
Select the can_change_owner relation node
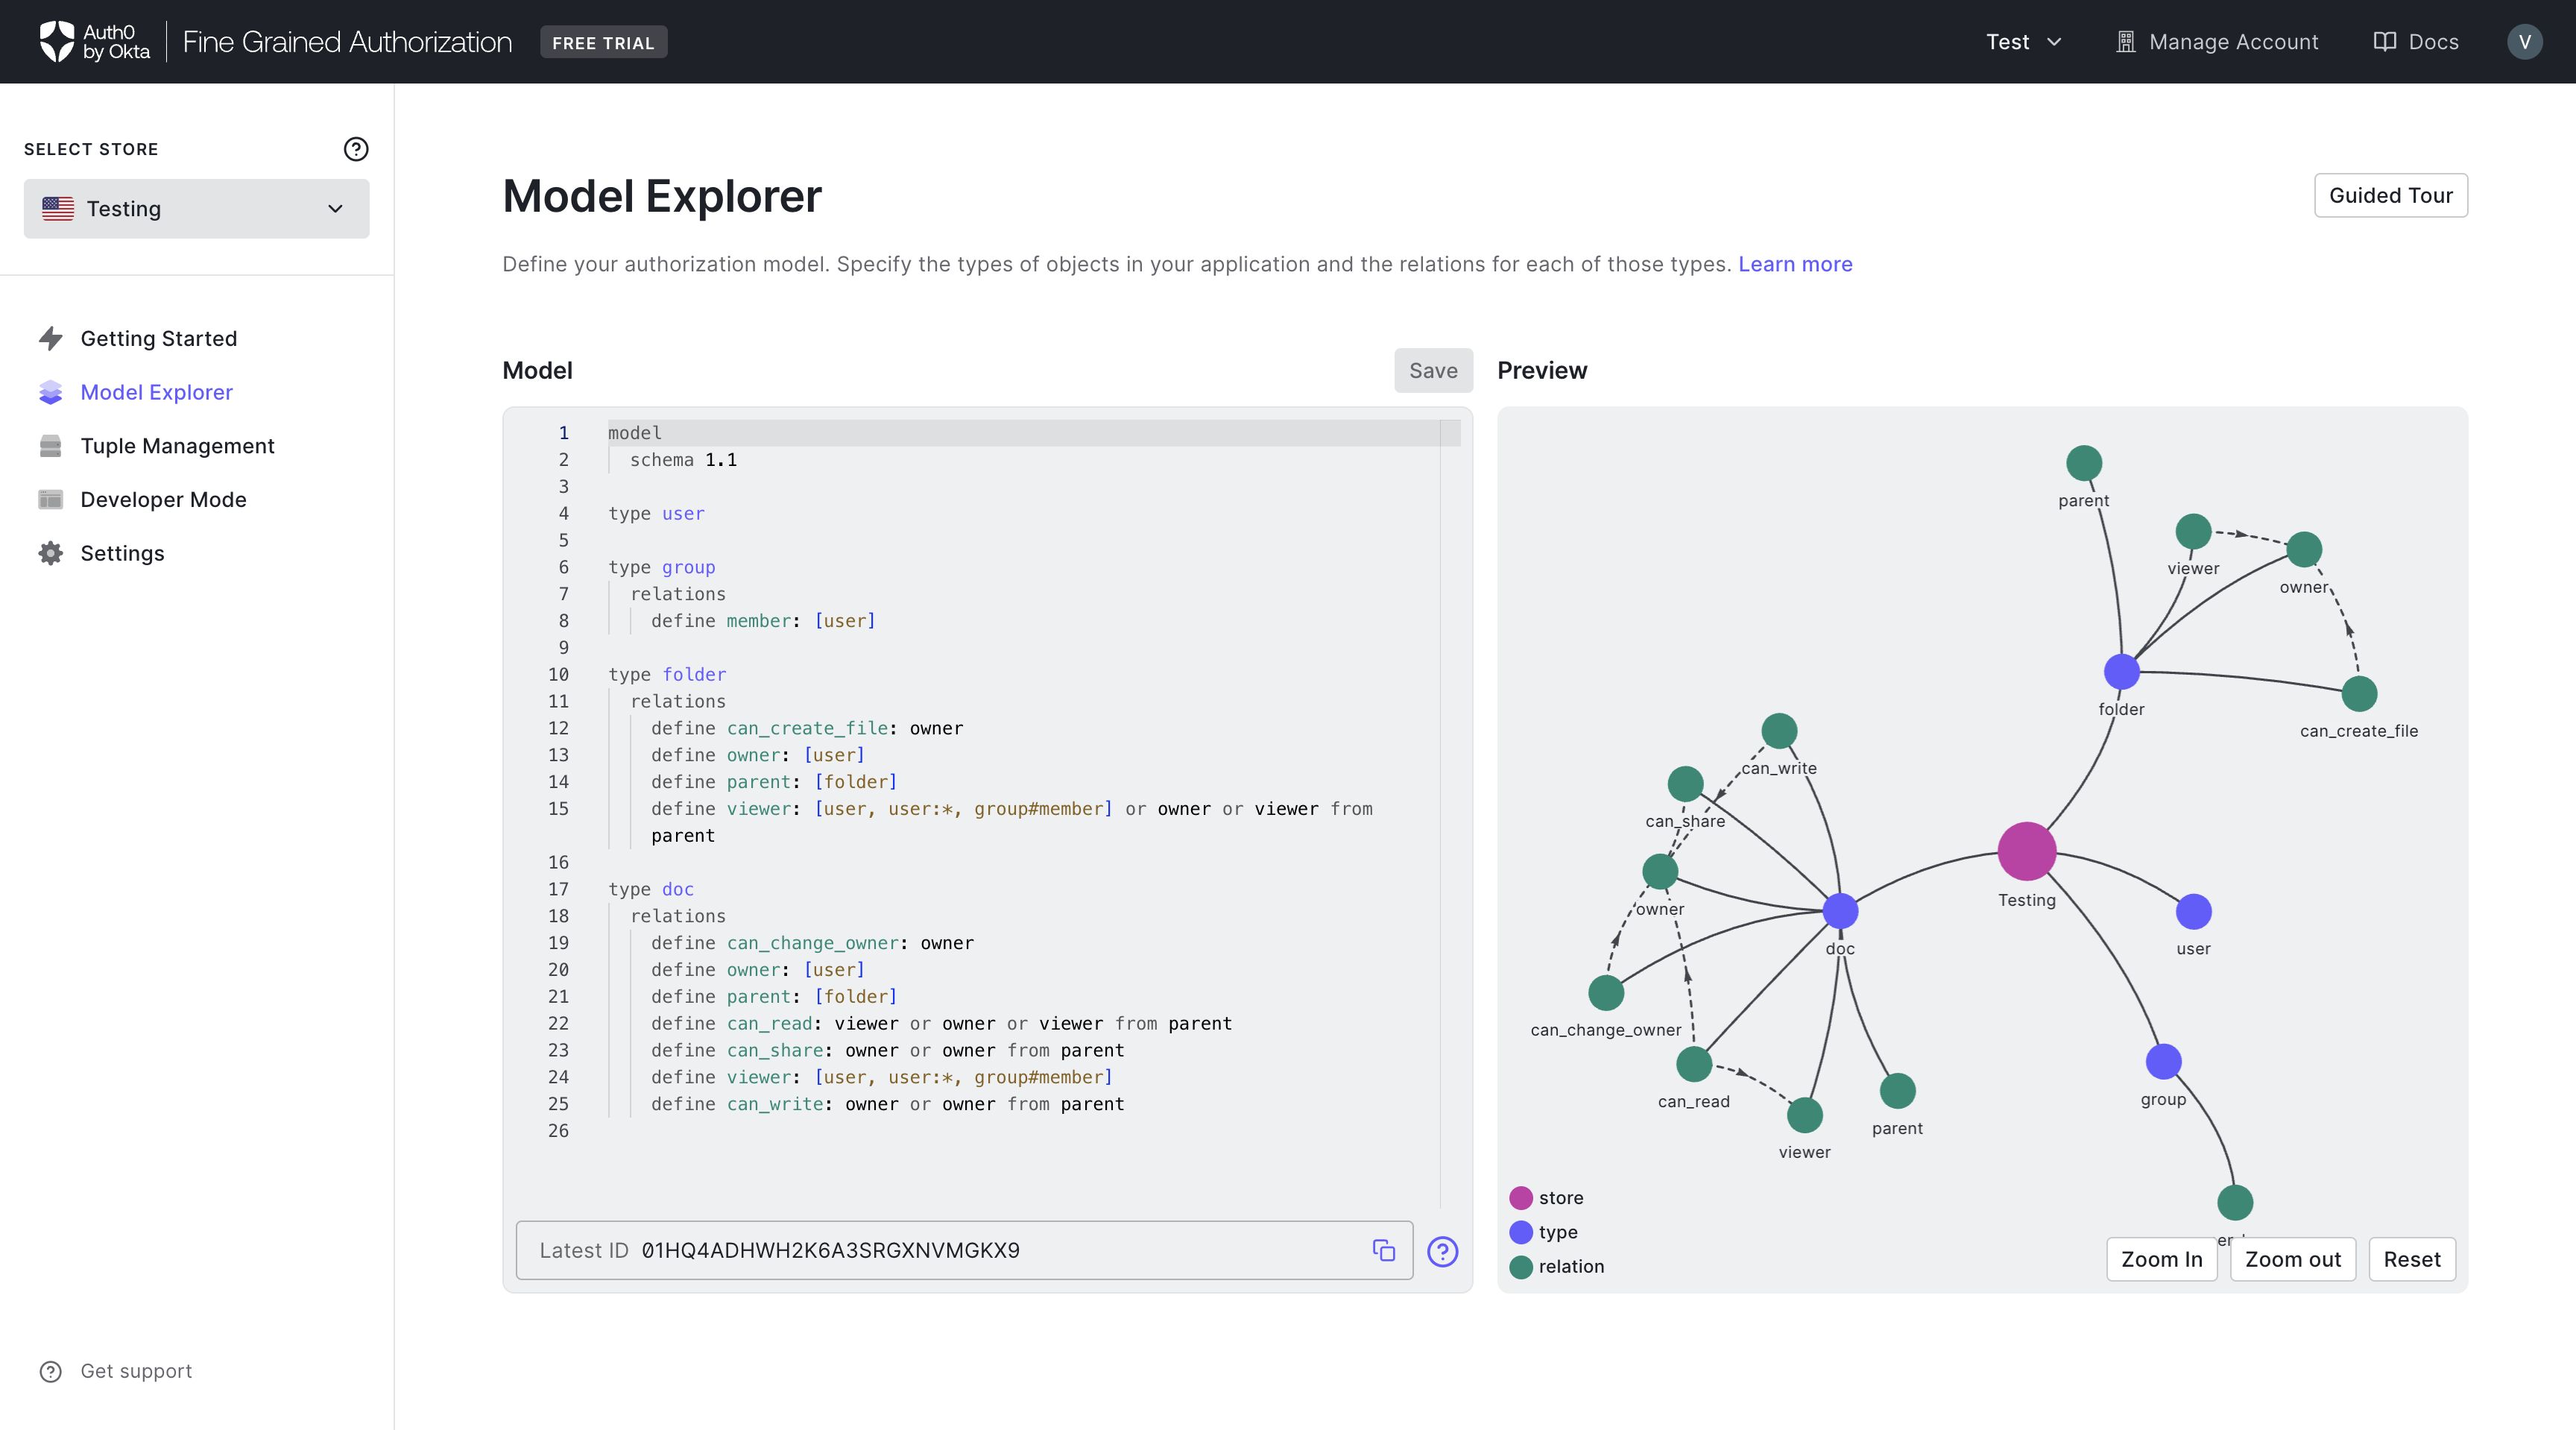1606,992
